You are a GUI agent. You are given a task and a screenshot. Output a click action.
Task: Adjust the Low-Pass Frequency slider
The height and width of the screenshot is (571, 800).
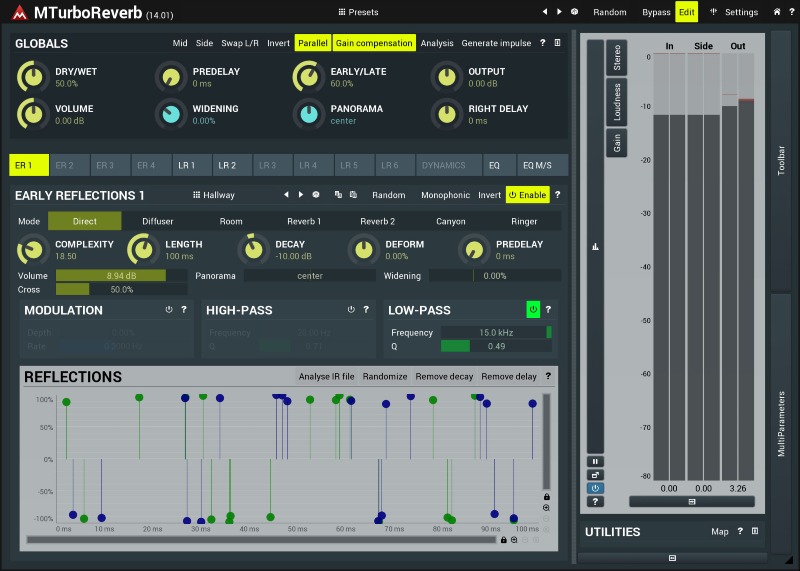point(496,332)
